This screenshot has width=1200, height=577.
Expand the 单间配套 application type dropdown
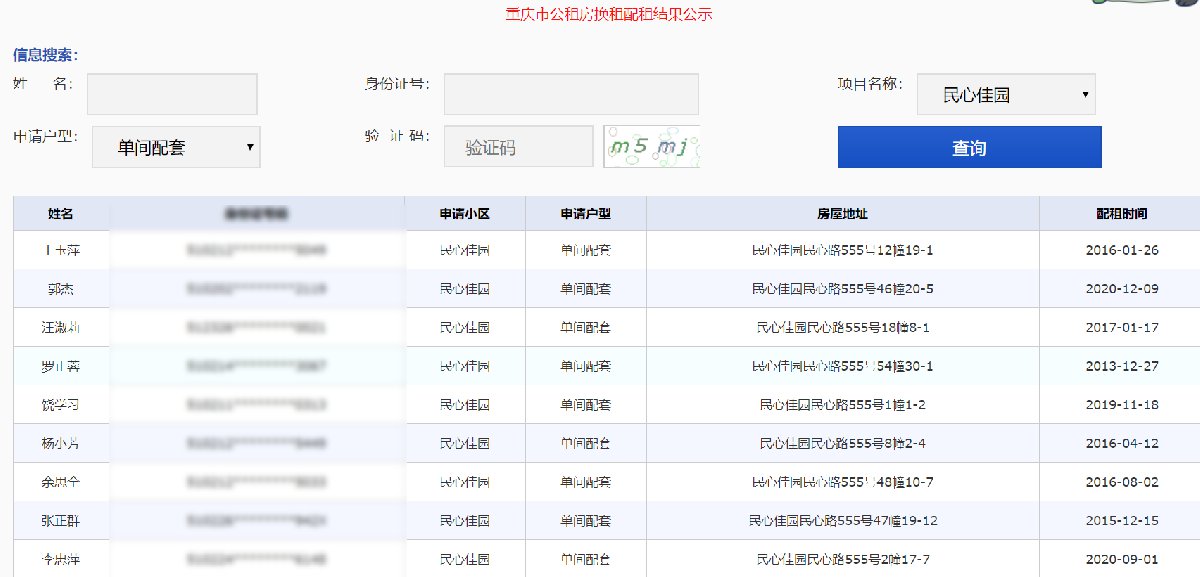click(x=176, y=147)
